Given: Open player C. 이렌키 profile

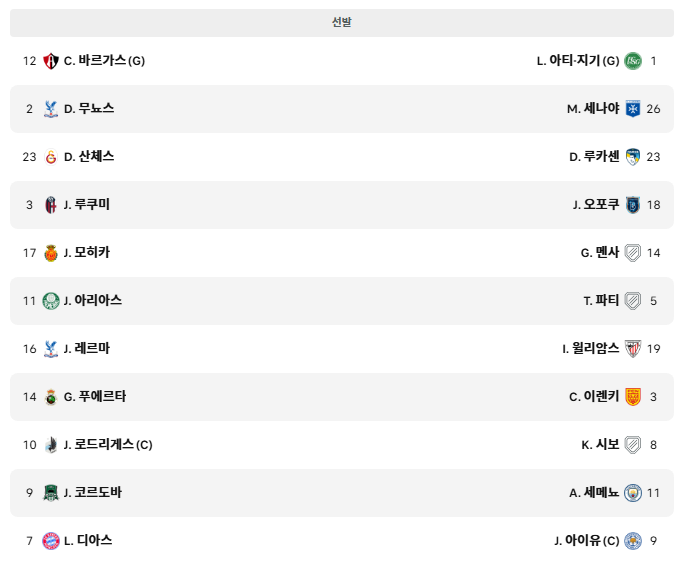Looking at the screenshot, I should click(594, 397).
